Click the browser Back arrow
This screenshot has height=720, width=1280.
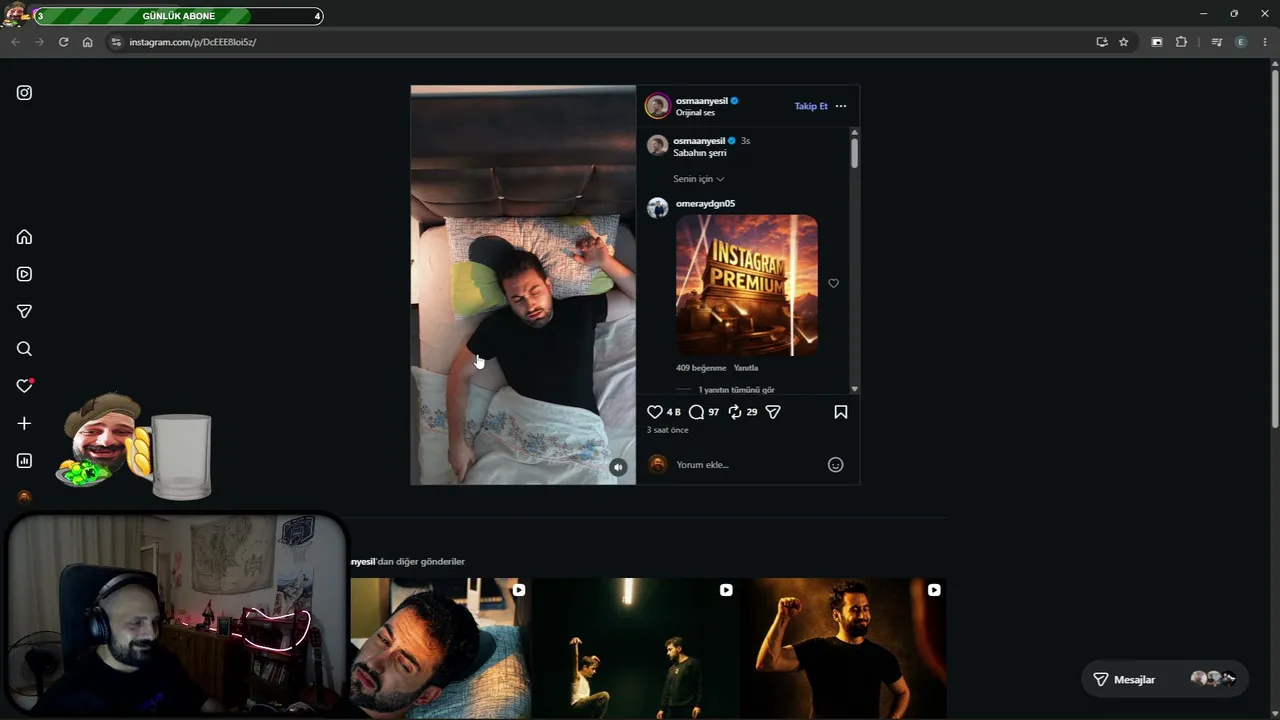15,42
